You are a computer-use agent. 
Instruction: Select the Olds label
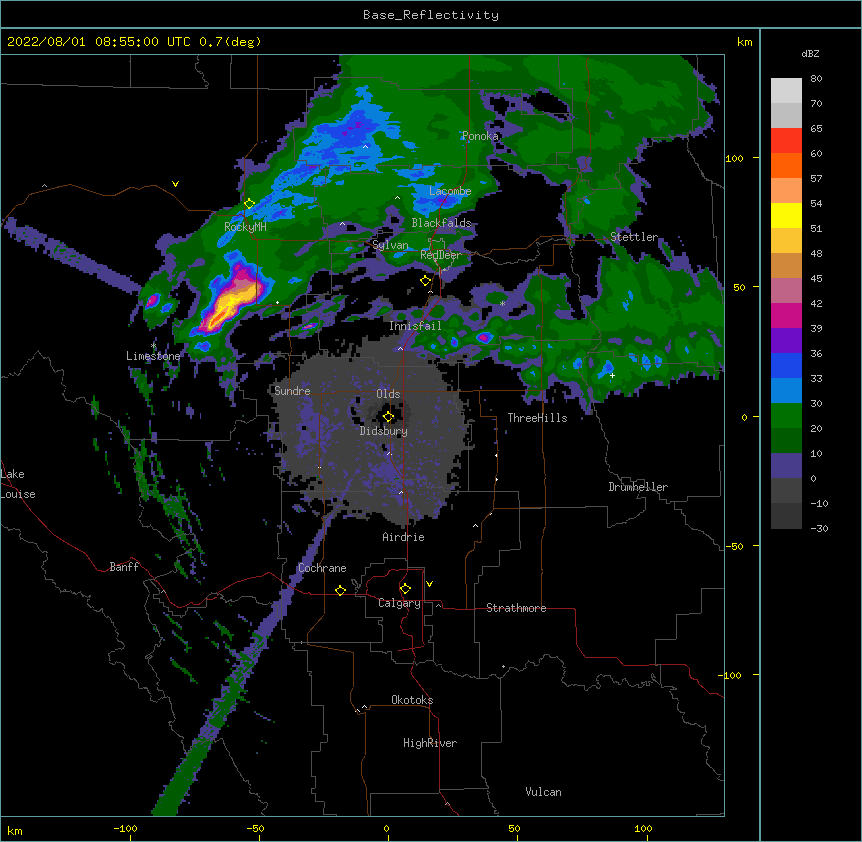pyautogui.click(x=388, y=394)
